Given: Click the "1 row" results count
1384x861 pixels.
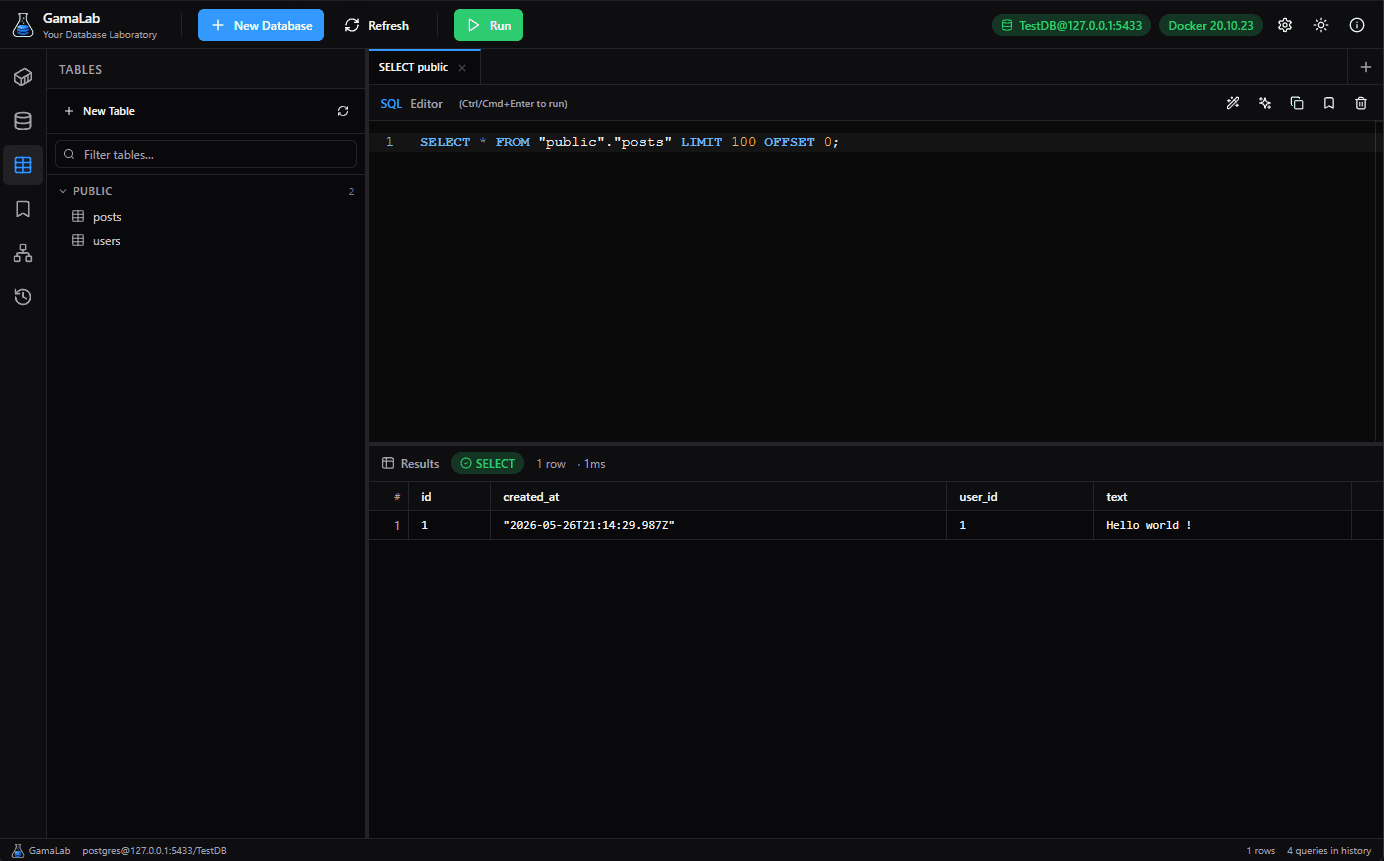Looking at the screenshot, I should pyautogui.click(x=551, y=464).
